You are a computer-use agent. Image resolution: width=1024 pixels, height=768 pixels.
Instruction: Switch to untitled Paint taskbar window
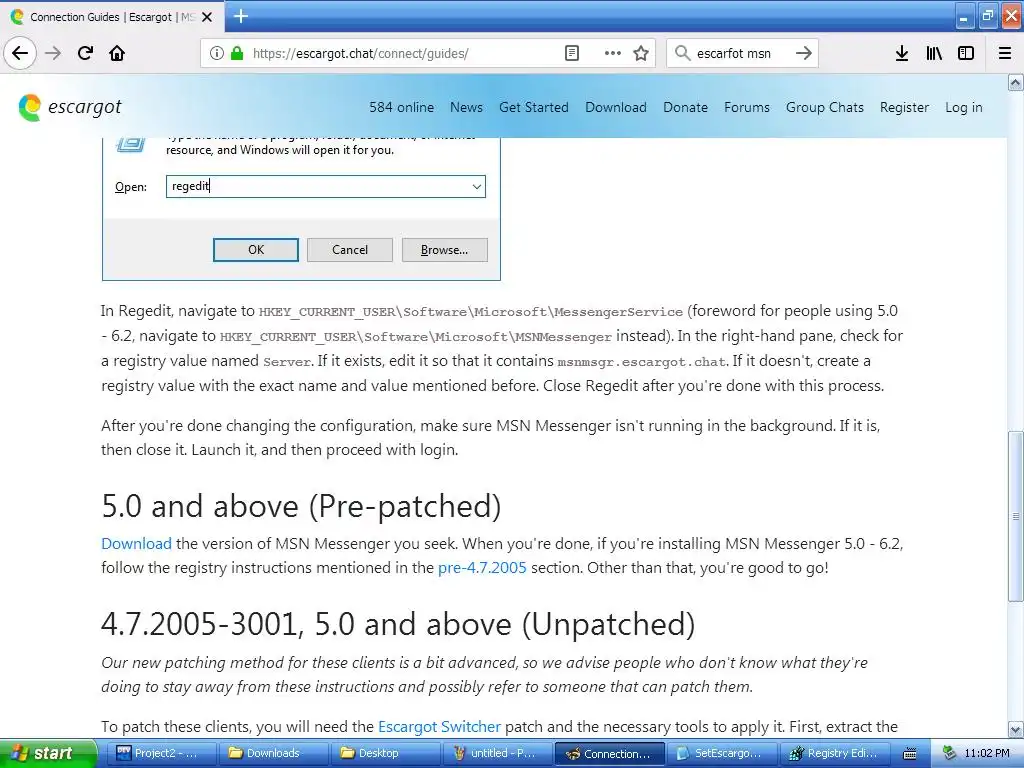click(496, 754)
